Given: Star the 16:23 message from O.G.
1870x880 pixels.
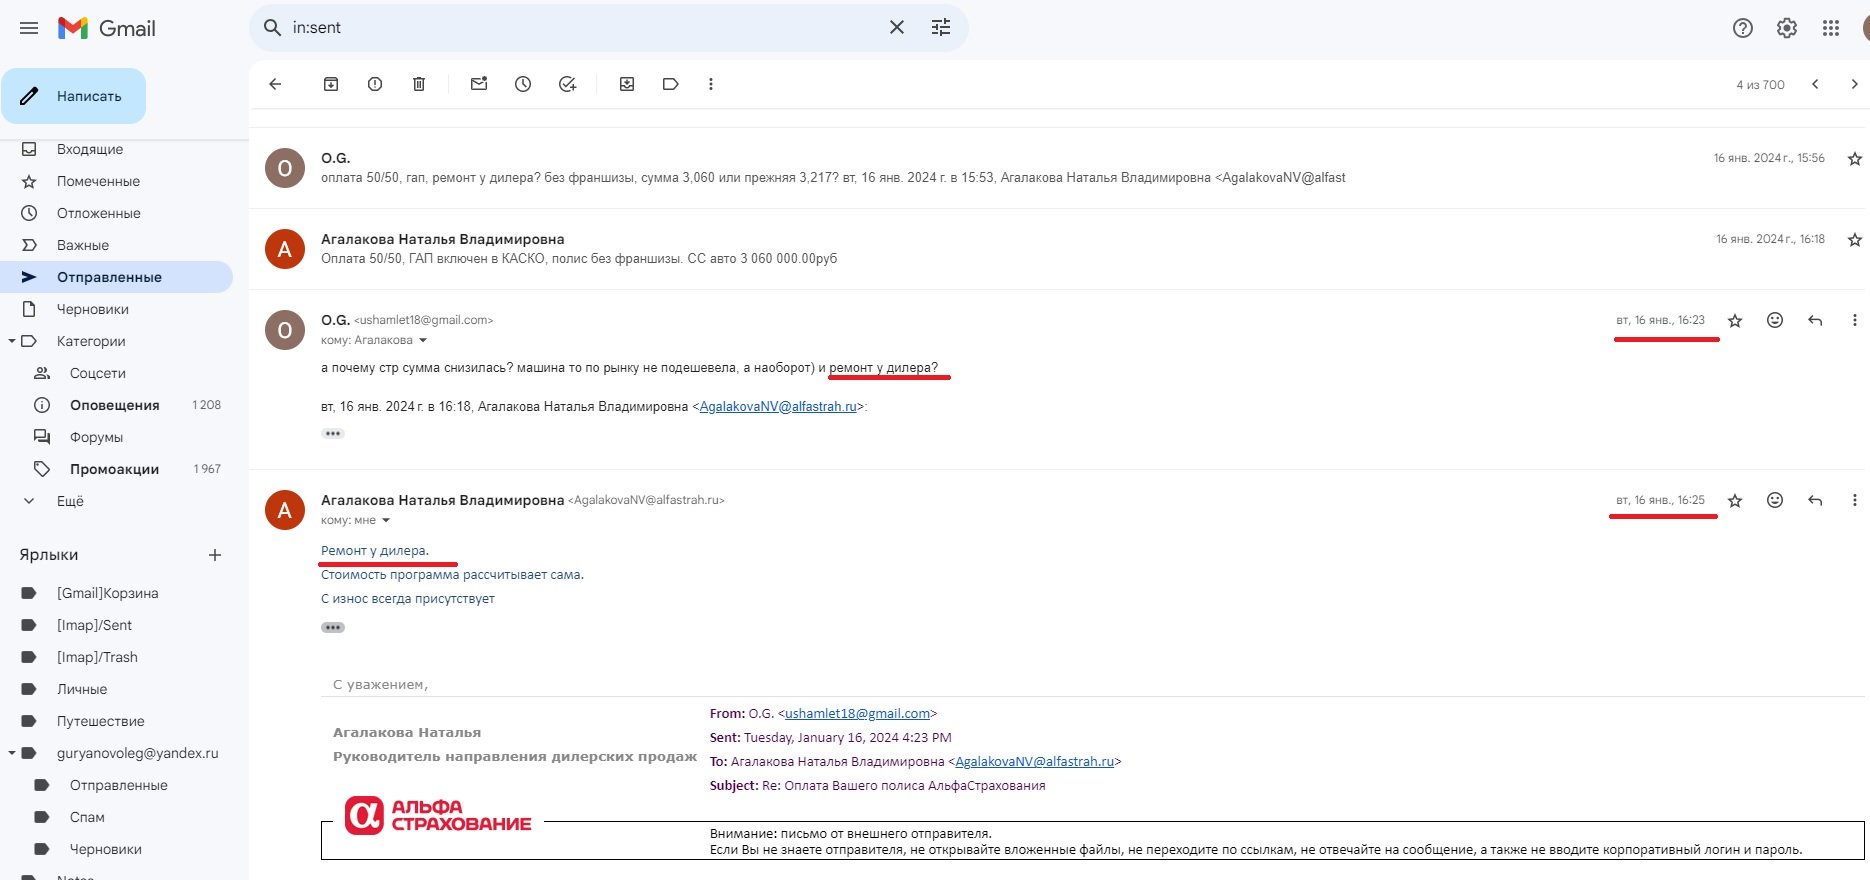Looking at the screenshot, I should click(x=1735, y=321).
